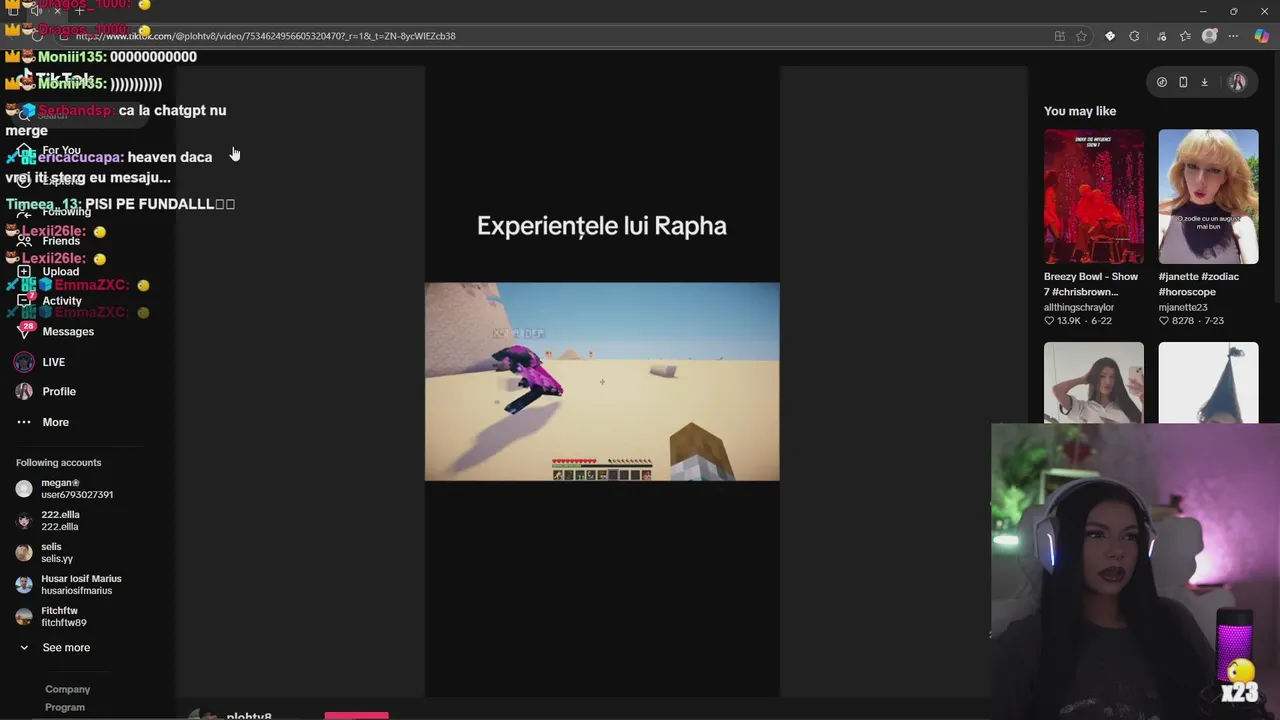Screen dimensions: 1280x720
Task: Open Upload in the sidebar
Action: [60, 271]
